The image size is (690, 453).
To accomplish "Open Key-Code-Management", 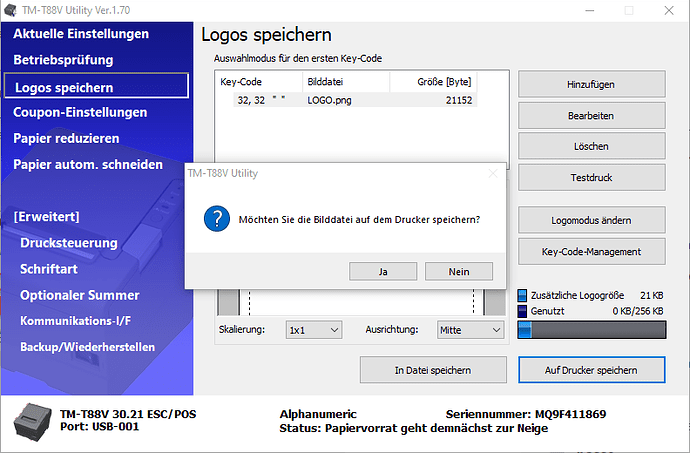I will (591, 252).
